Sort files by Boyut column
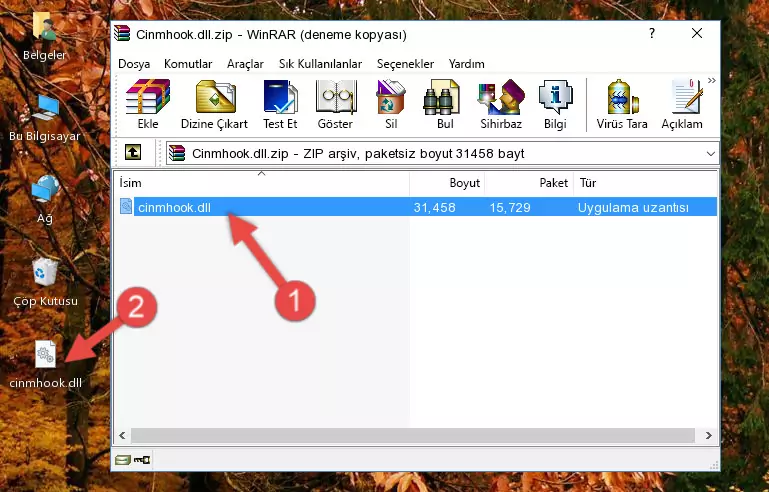The width and height of the screenshot is (769, 492). [447, 183]
